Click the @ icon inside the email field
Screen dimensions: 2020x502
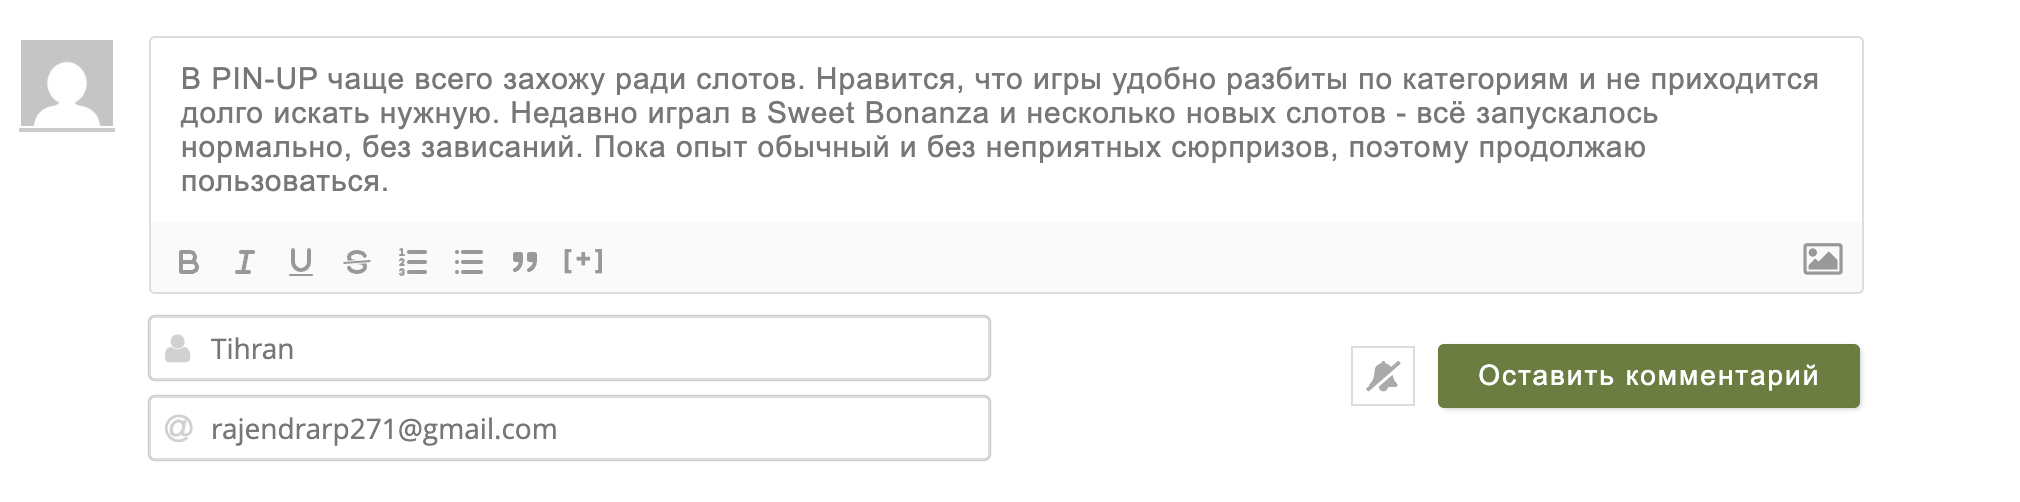[x=178, y=429]
